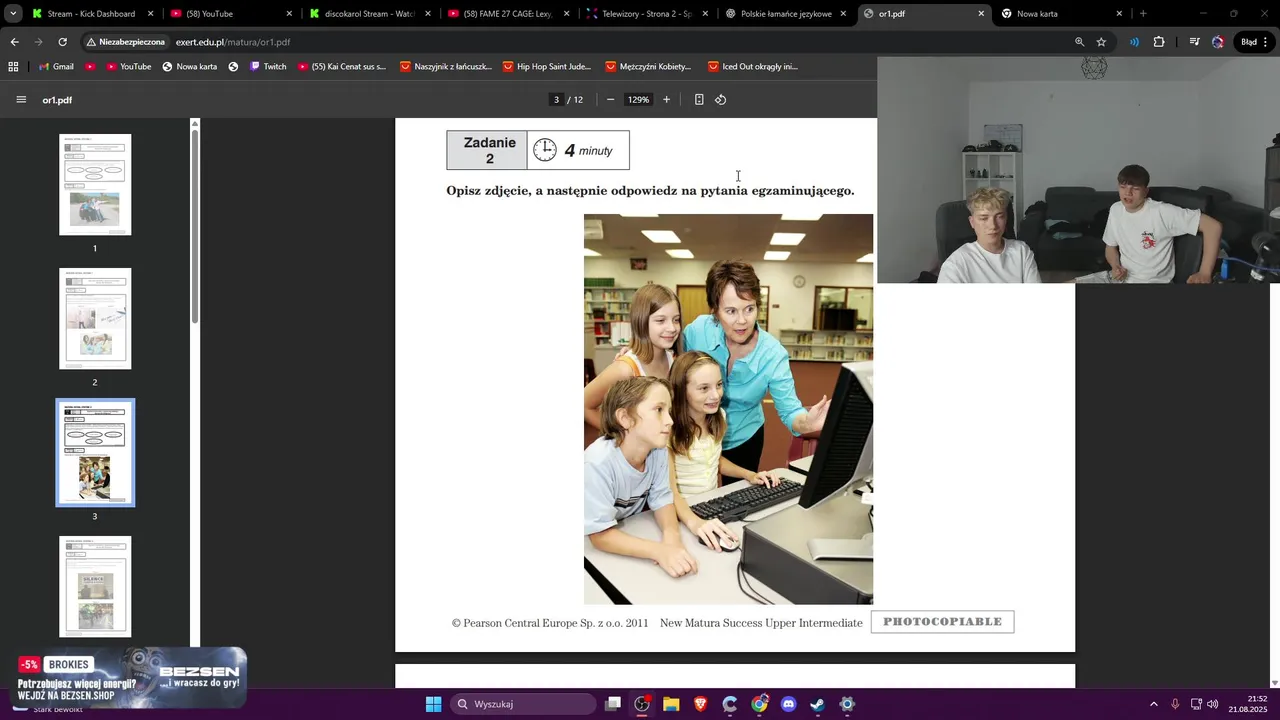Image resolution: width=1280 pixels, height=720 pixels.
Task: Open the Iced Out okrągły bookmark
Action: pos(753,66)
